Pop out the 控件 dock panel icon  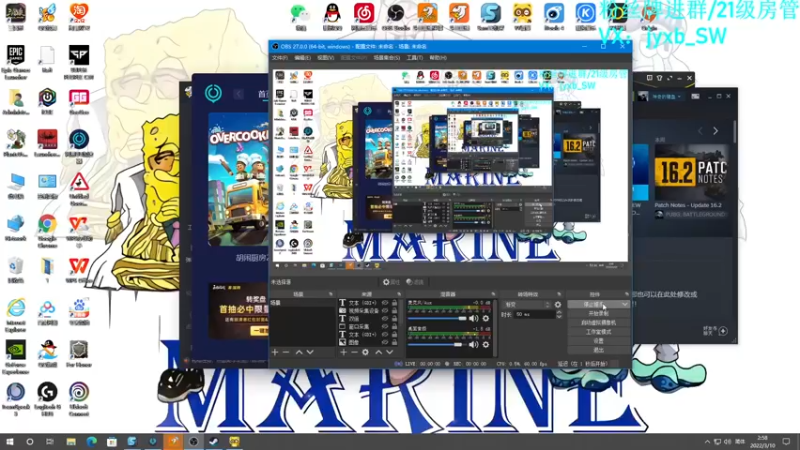pos(627,294)
